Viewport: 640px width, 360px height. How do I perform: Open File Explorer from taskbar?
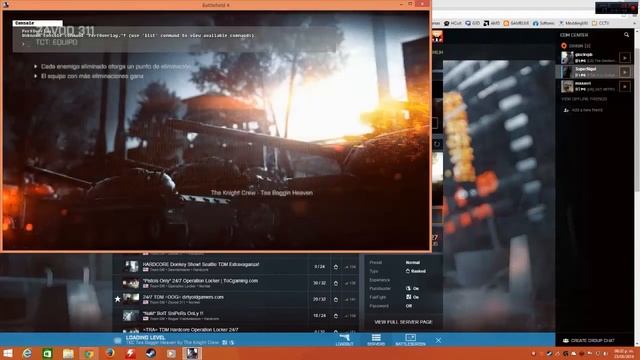click(68, 353)
